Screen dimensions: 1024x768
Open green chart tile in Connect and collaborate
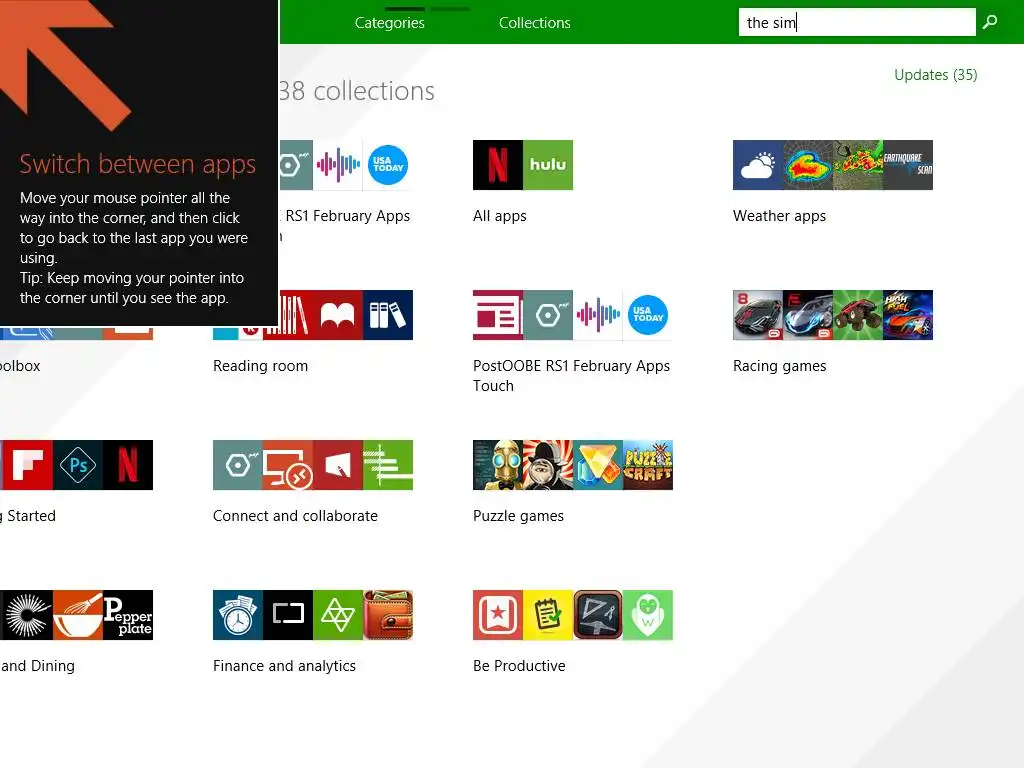point(388,465)
